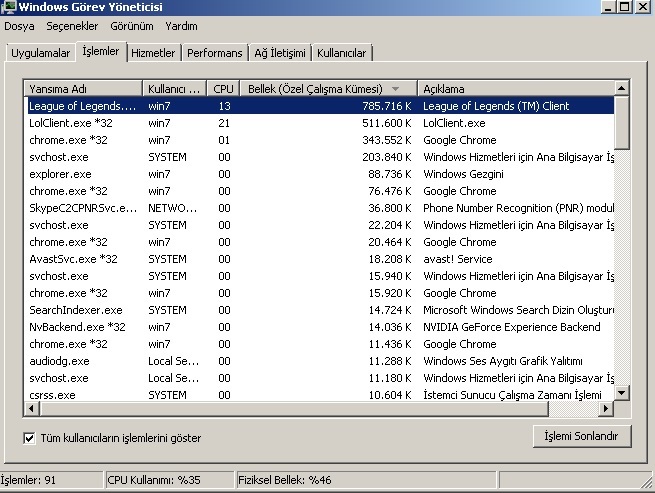Sort processes by the CPU column header
The image size is (655, 493).
coord(223,88)
